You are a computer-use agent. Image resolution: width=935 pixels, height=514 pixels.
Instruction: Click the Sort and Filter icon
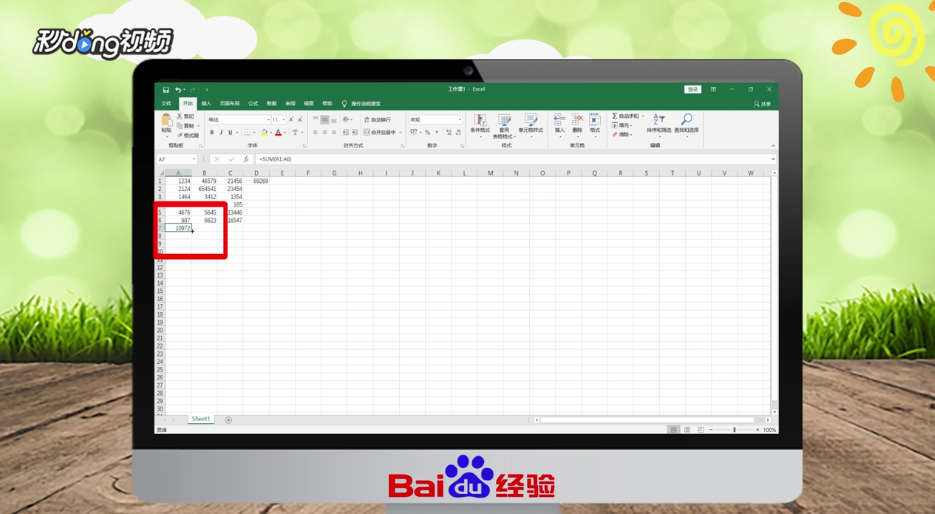[x=659, y=119]
